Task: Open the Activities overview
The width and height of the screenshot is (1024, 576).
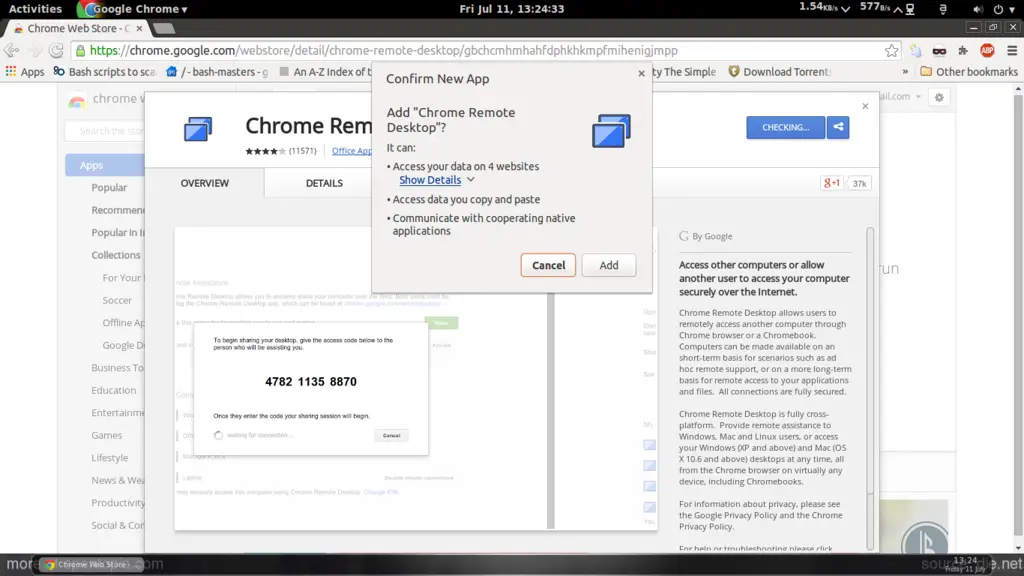Action: [35, 8]
